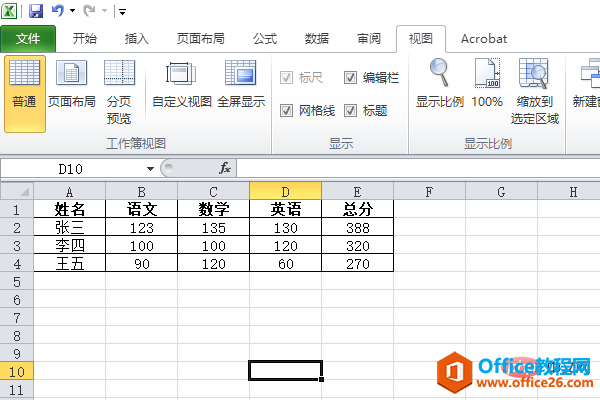Select column F header
The height and width of the screenshot is (400, 600).
(x=429, y=191)
